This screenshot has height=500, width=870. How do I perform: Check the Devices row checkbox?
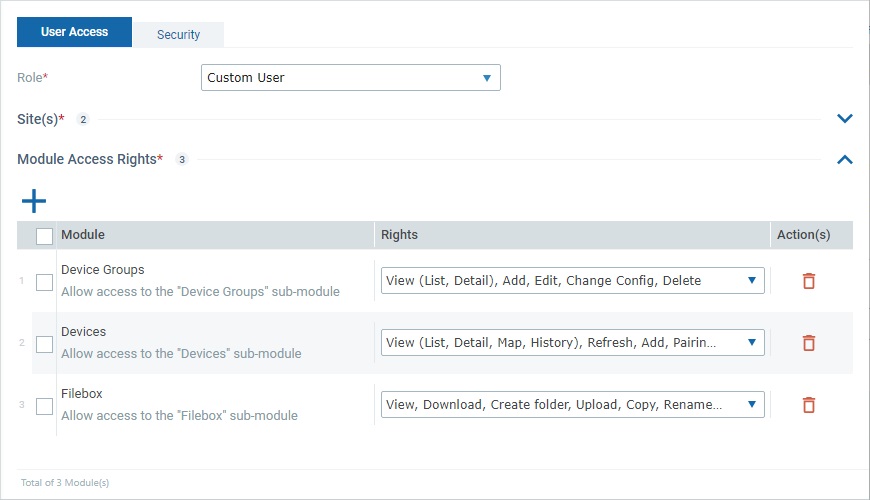point(44,345)
